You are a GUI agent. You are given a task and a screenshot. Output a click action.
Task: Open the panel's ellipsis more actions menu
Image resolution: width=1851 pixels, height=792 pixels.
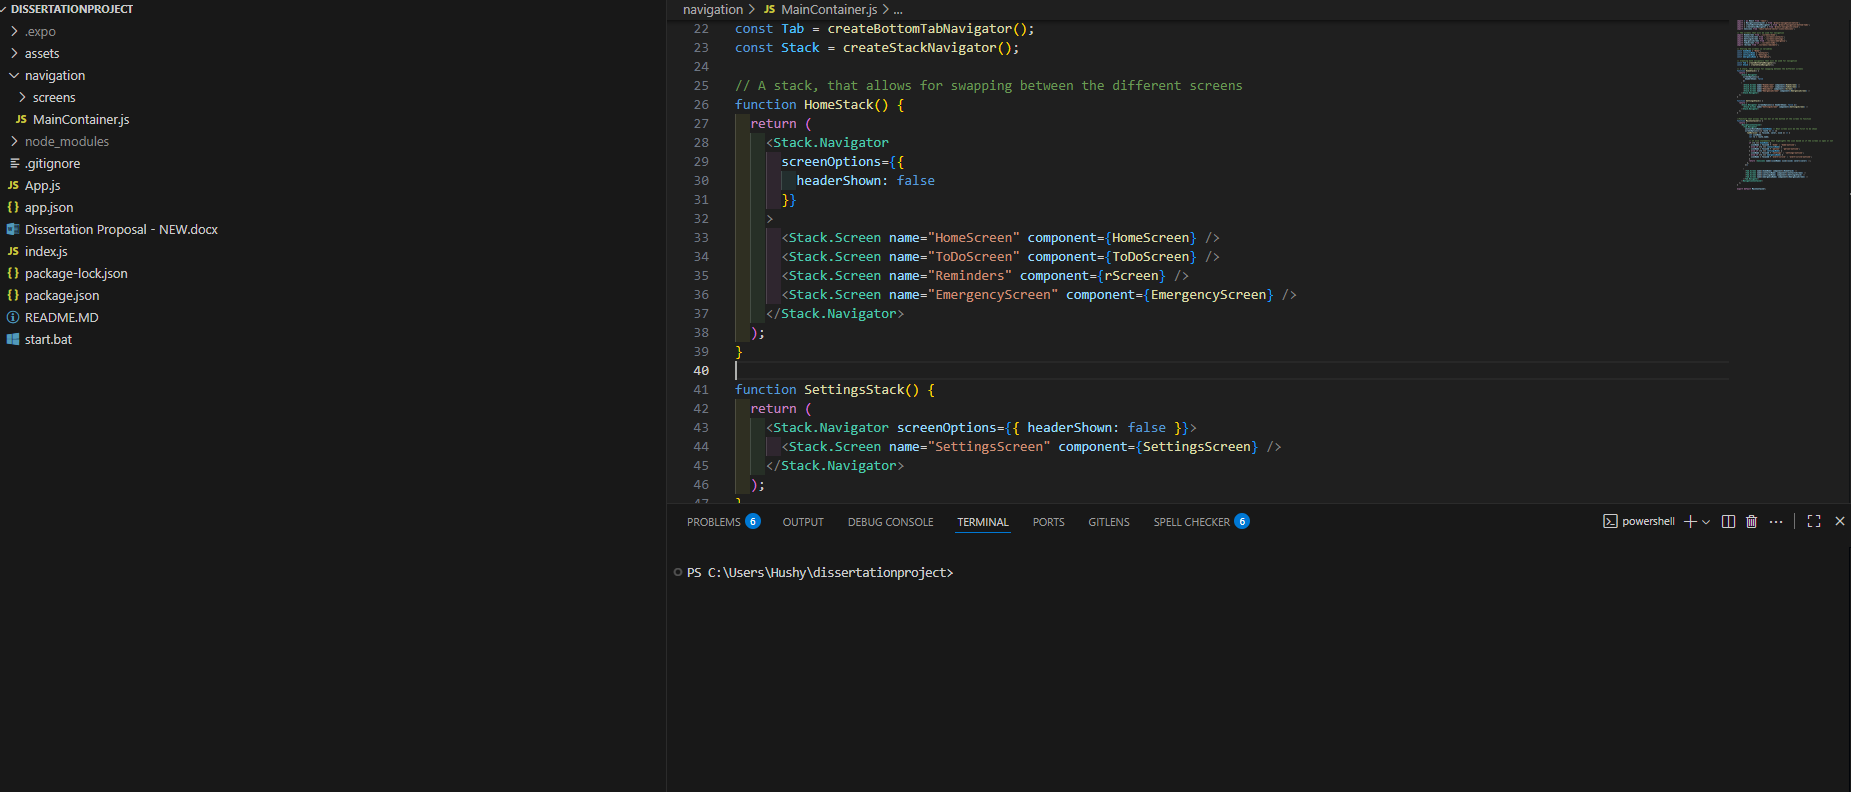coord(1776,522)
